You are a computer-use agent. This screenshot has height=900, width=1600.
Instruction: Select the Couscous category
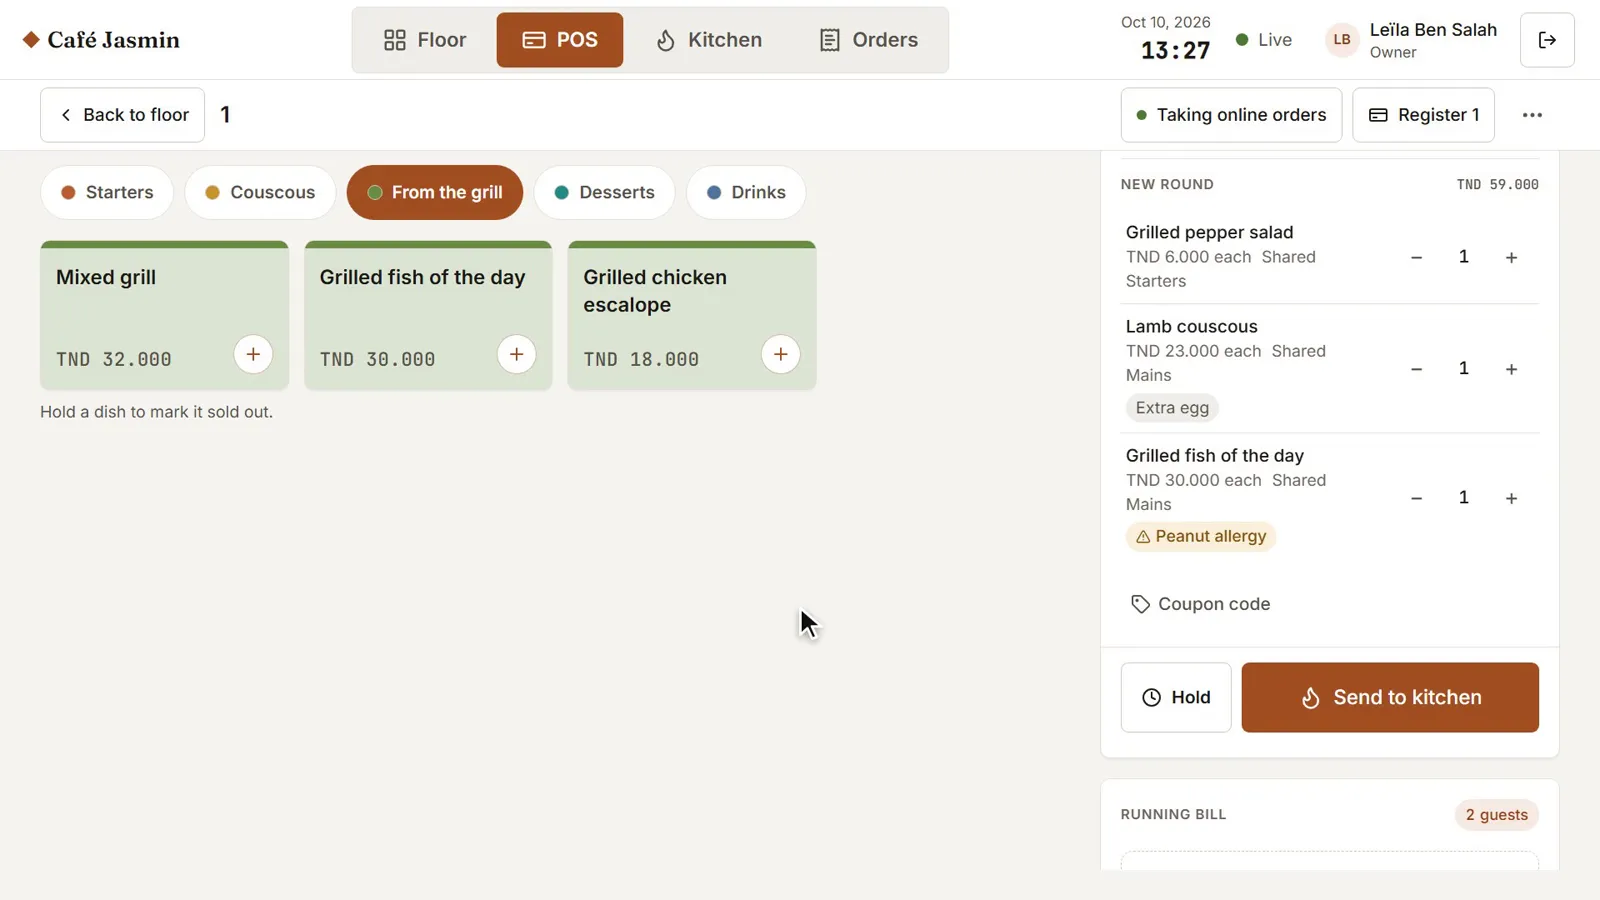click(260, 192)
